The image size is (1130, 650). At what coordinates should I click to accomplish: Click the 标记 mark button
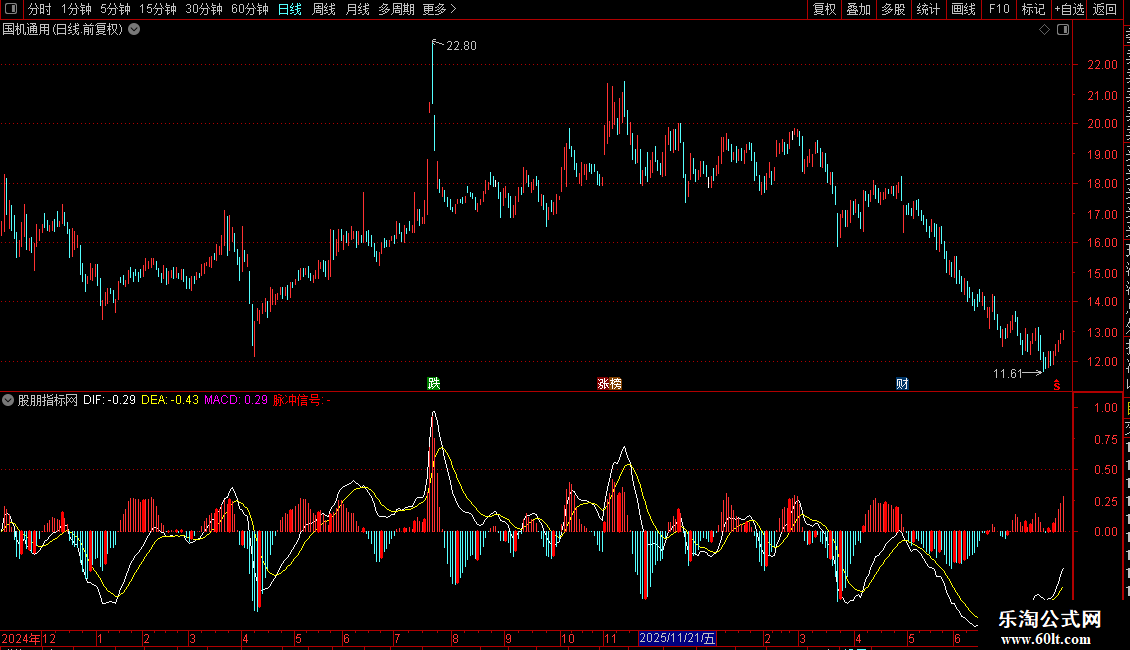(1033, 9)
